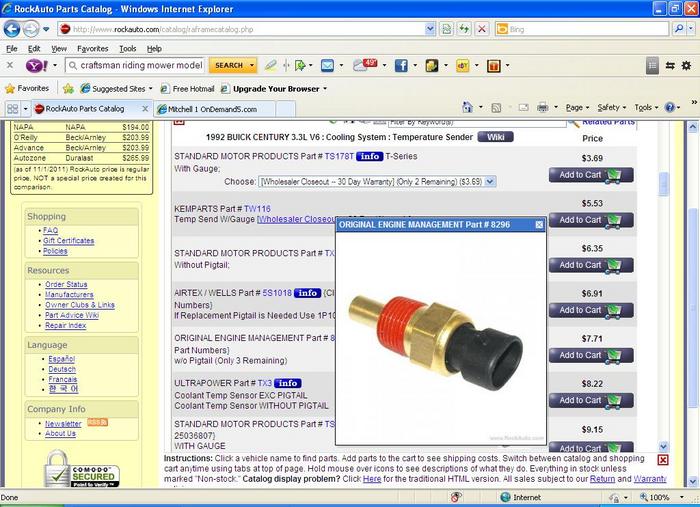This screenshot has width=700, height=507.
Task: Click the browser Forward arrow button
Action: pos(30,29)
